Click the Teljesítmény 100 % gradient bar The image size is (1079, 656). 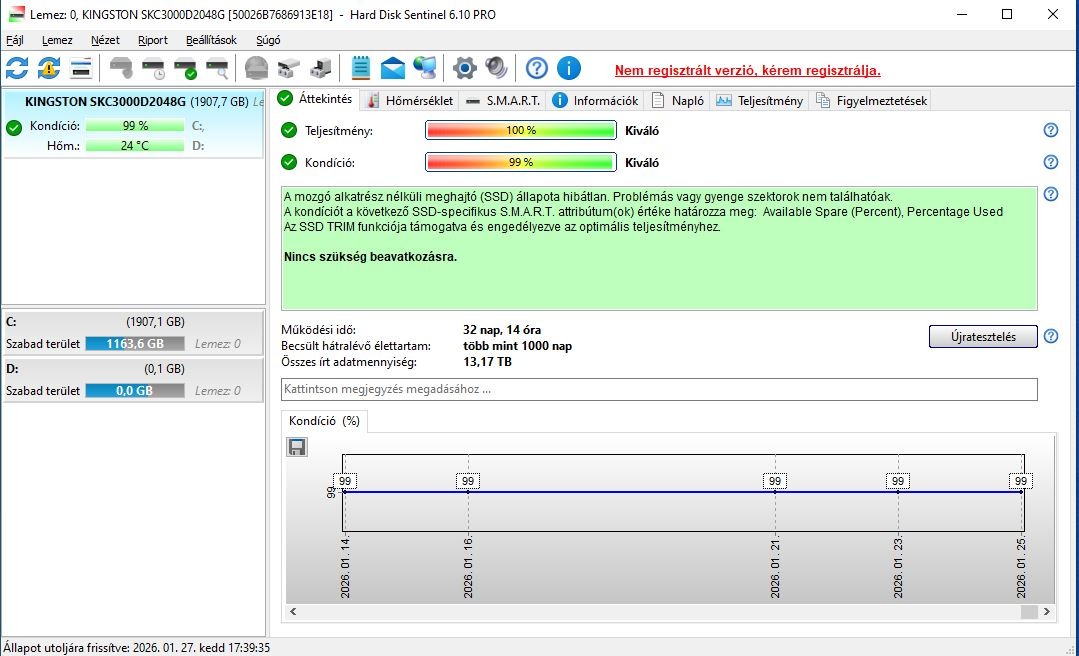[521, 130]
